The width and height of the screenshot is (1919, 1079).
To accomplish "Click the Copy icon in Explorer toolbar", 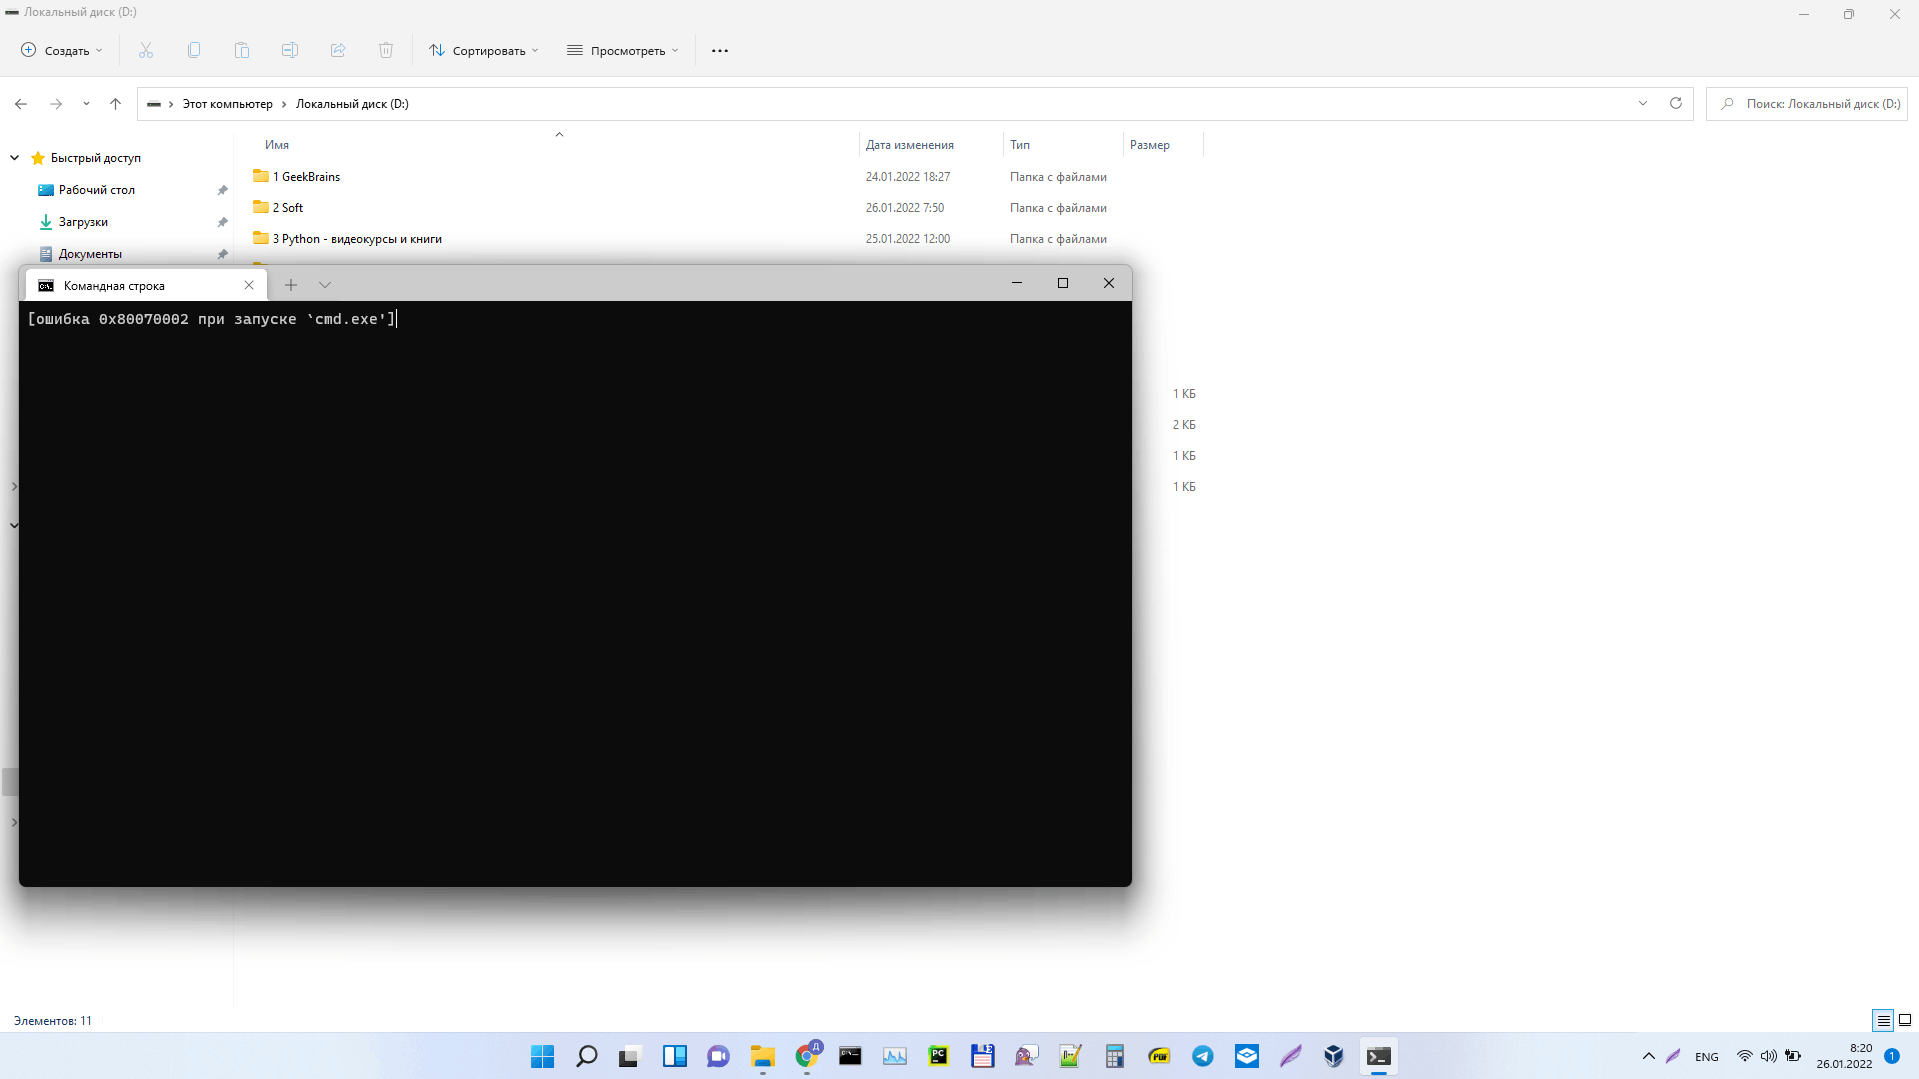I will (194, 50).
